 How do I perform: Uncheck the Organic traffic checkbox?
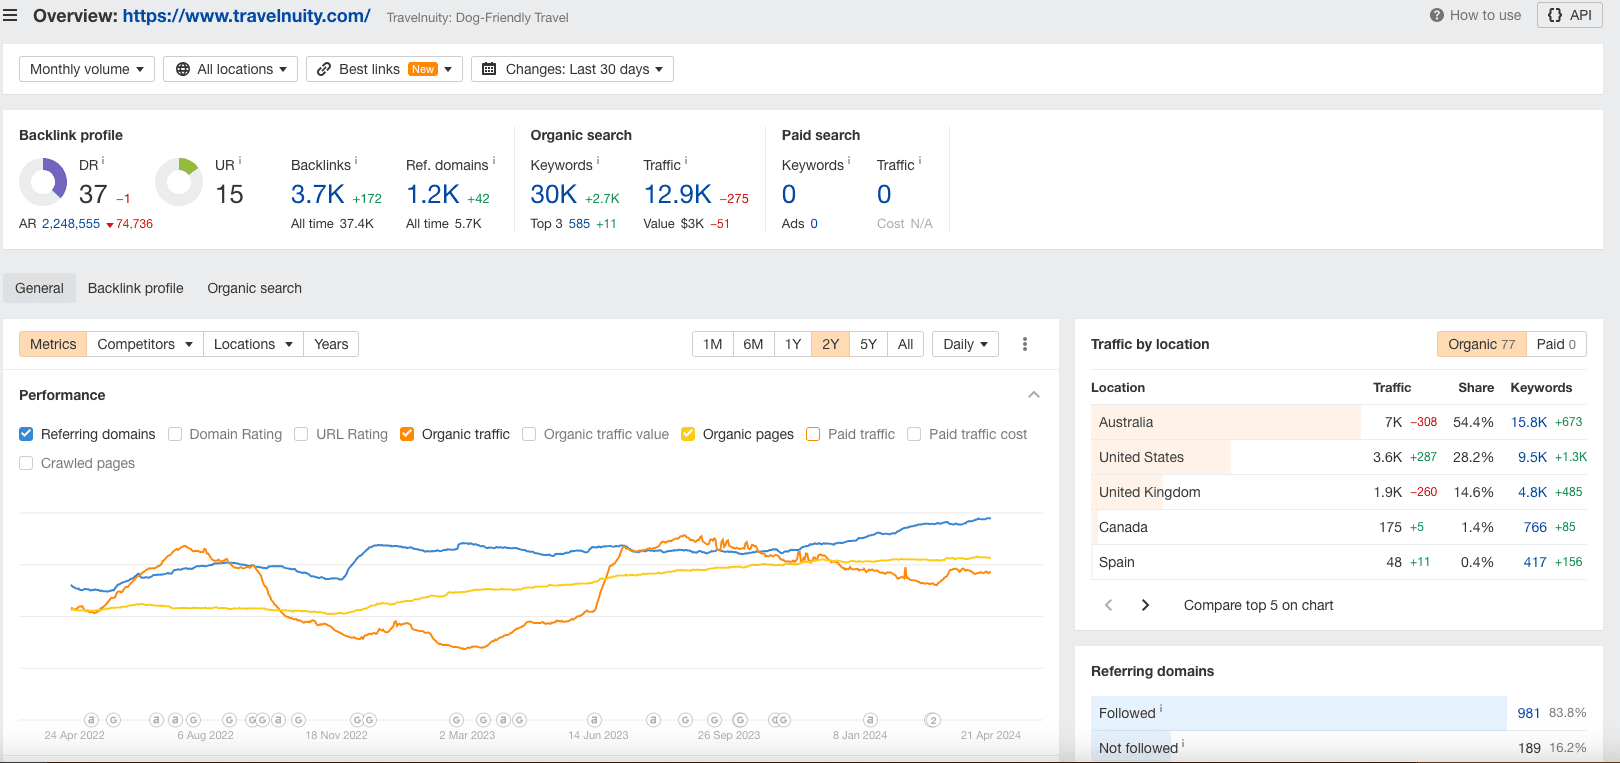coord(407,434)
